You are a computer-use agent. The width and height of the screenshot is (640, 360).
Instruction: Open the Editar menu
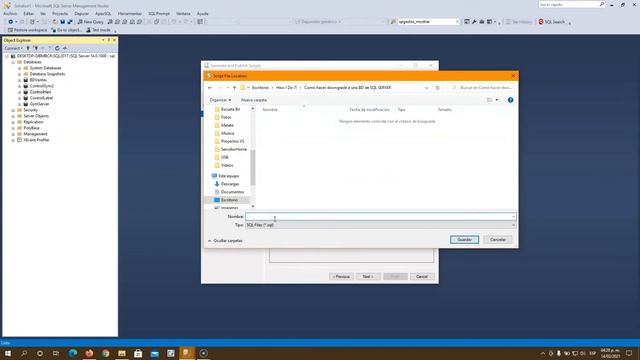(x=29, y=13)
